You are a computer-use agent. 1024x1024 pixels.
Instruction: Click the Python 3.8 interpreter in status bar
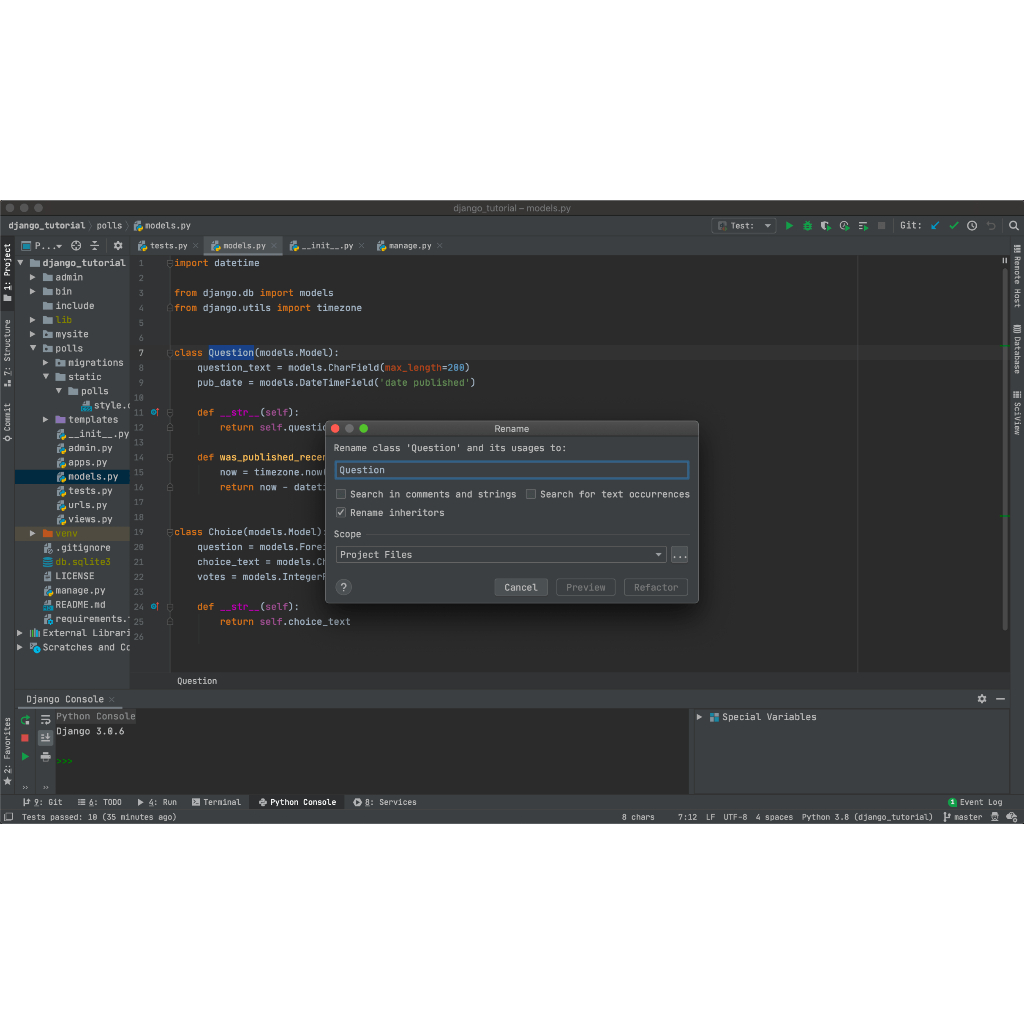pyautogui.click(x=867, y=817)
